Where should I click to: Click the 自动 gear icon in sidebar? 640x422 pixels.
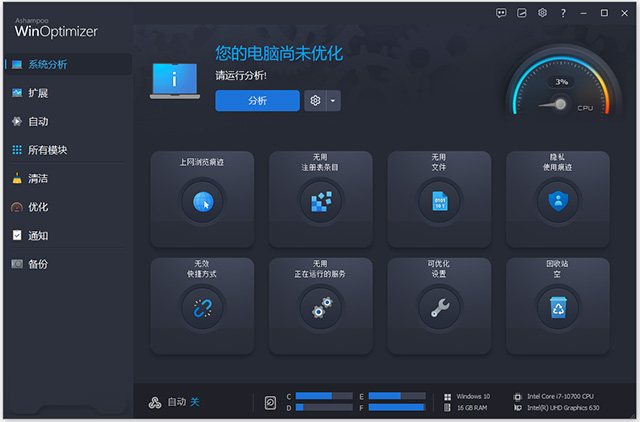click(x=17, y=122)
